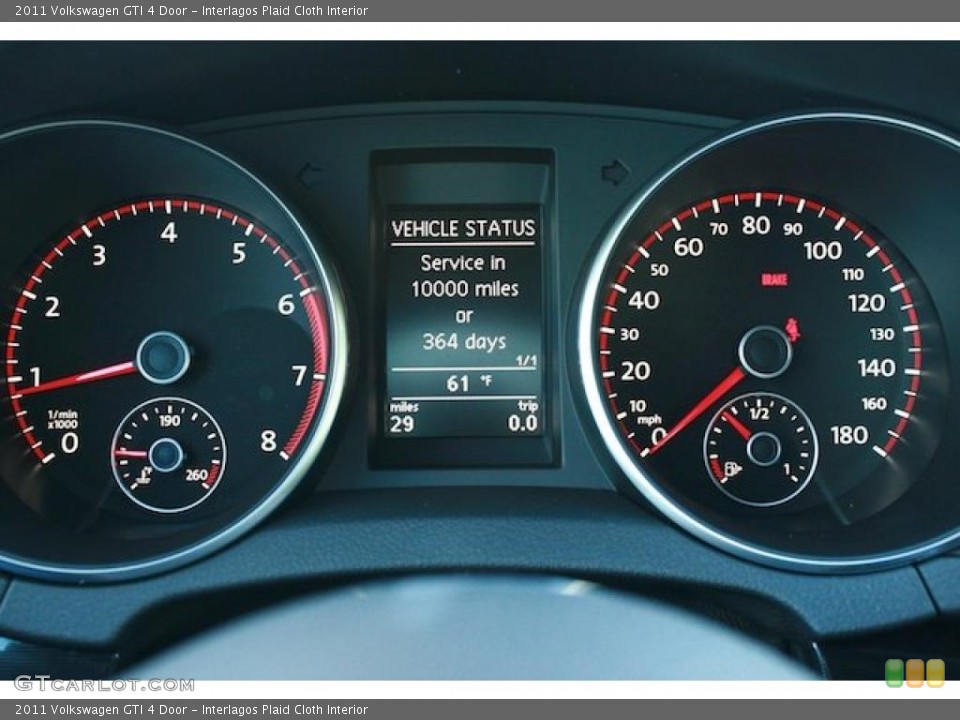The image size is (960, 720).
Task: Click the 80 mark on the speedometer
Action: click(756, 225)
